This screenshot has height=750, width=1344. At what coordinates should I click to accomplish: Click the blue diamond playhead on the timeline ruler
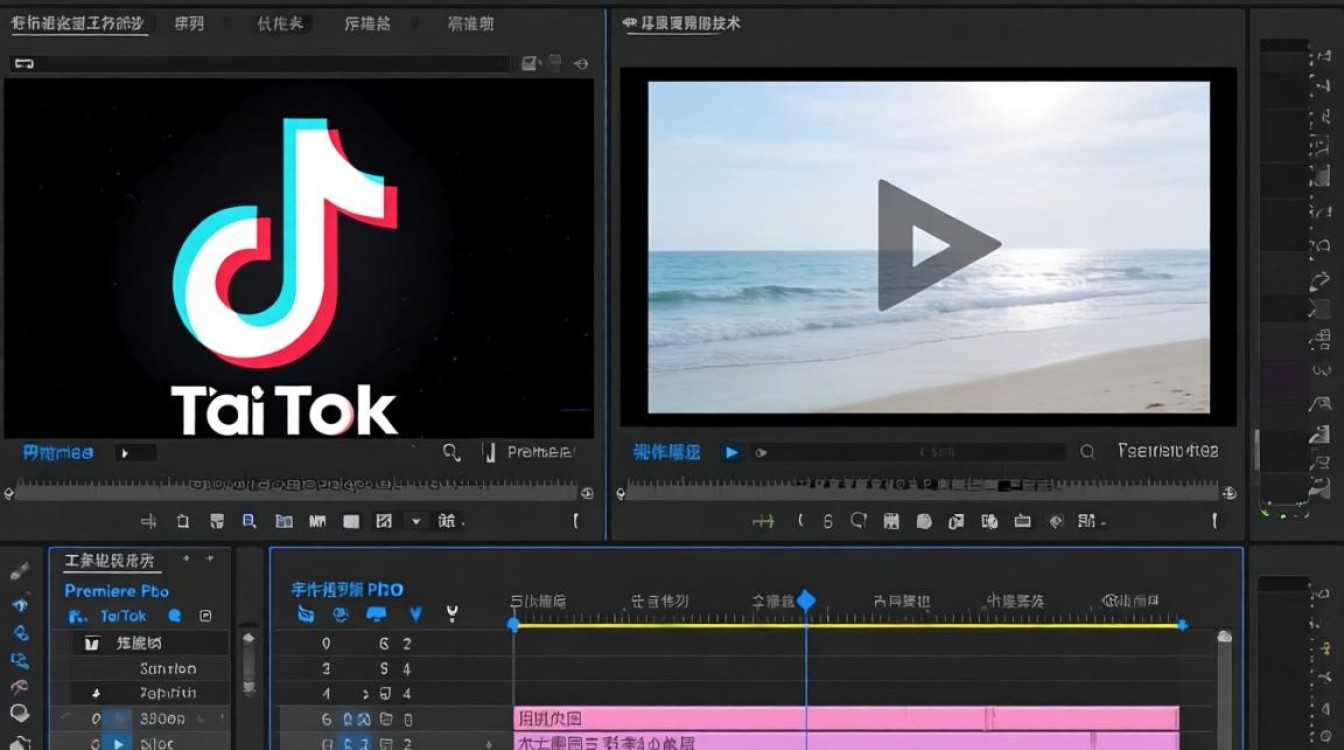[806, 601]
